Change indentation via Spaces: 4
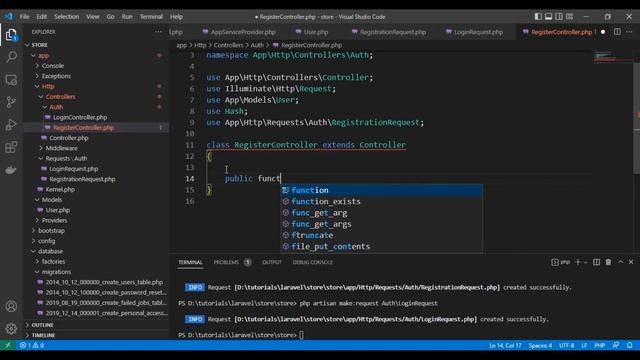The width and height of the screenshot is (640, 360). [540, 345]
